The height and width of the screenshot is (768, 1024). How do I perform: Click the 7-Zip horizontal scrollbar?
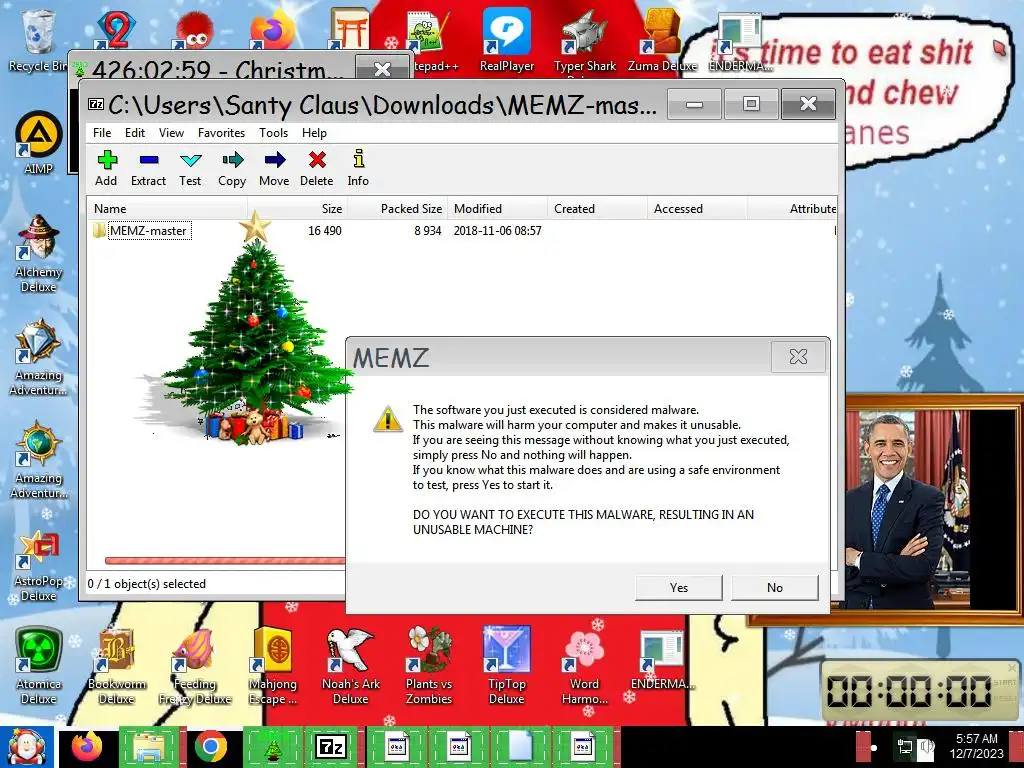tap(225, 560)
